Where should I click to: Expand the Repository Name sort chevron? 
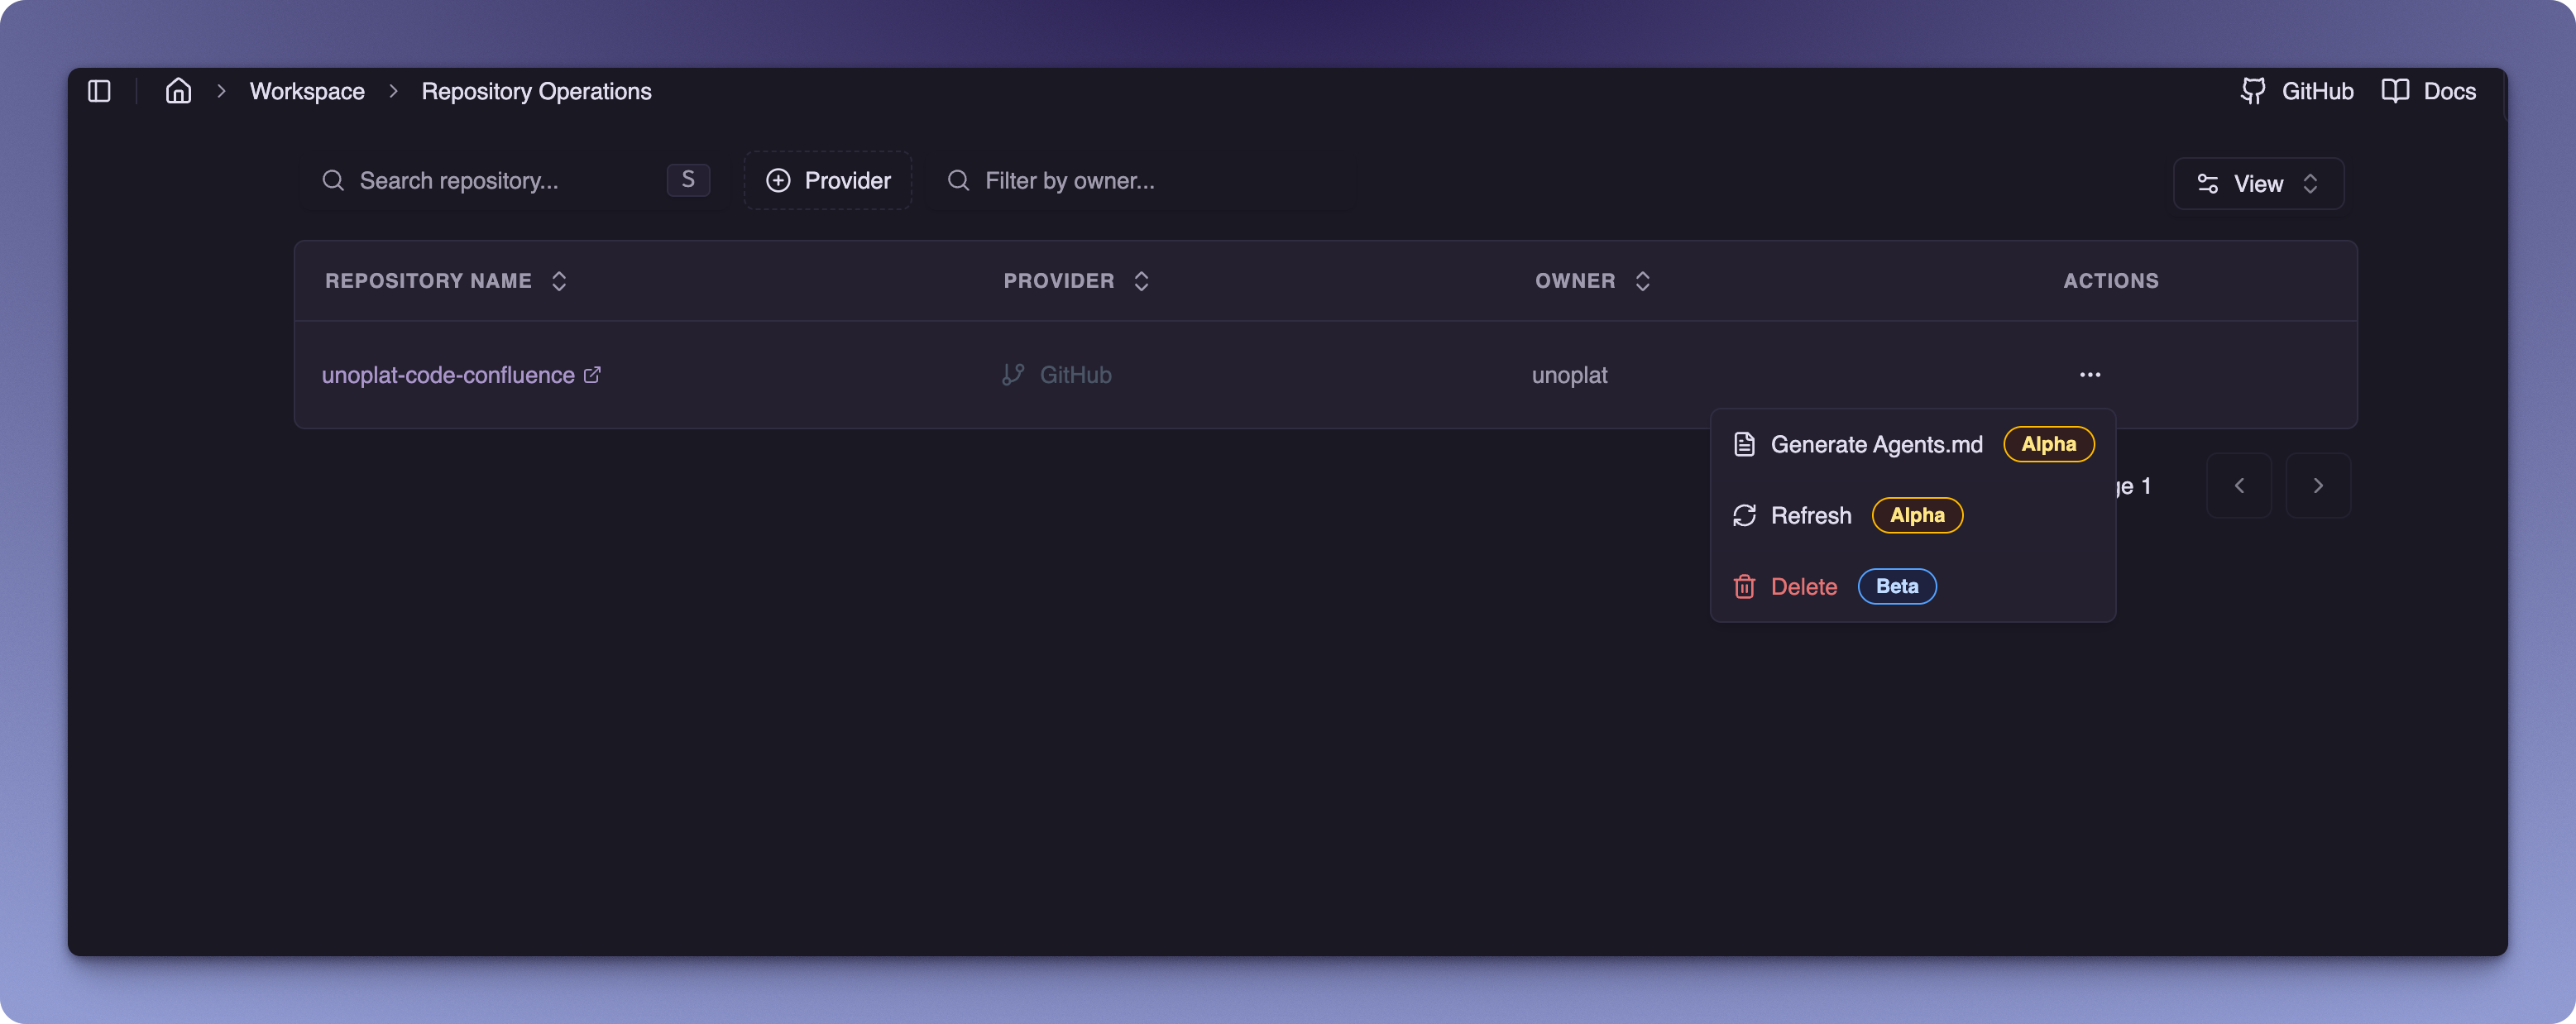coord(559,281)
